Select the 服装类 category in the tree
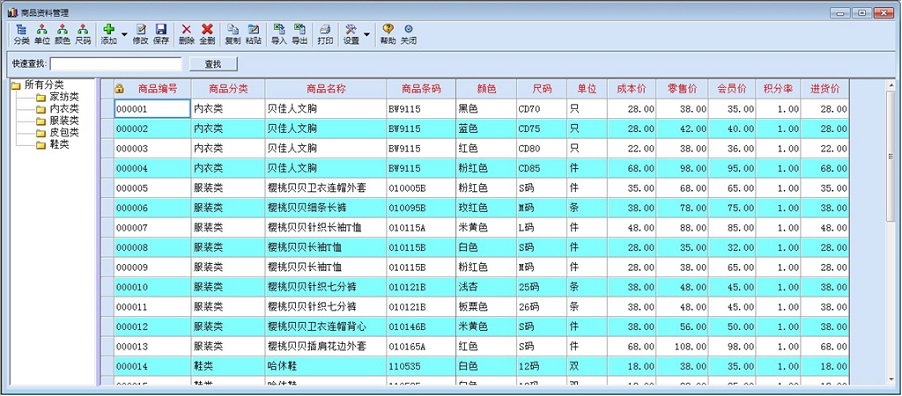The image size is (902, 396). click(58, 121)
